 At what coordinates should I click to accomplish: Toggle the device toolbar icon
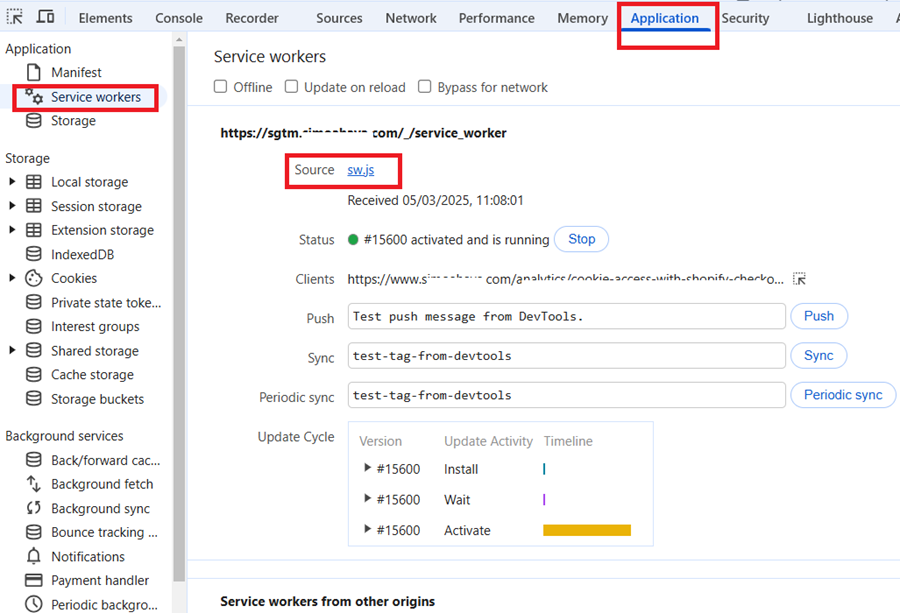(x=43, y=17)
